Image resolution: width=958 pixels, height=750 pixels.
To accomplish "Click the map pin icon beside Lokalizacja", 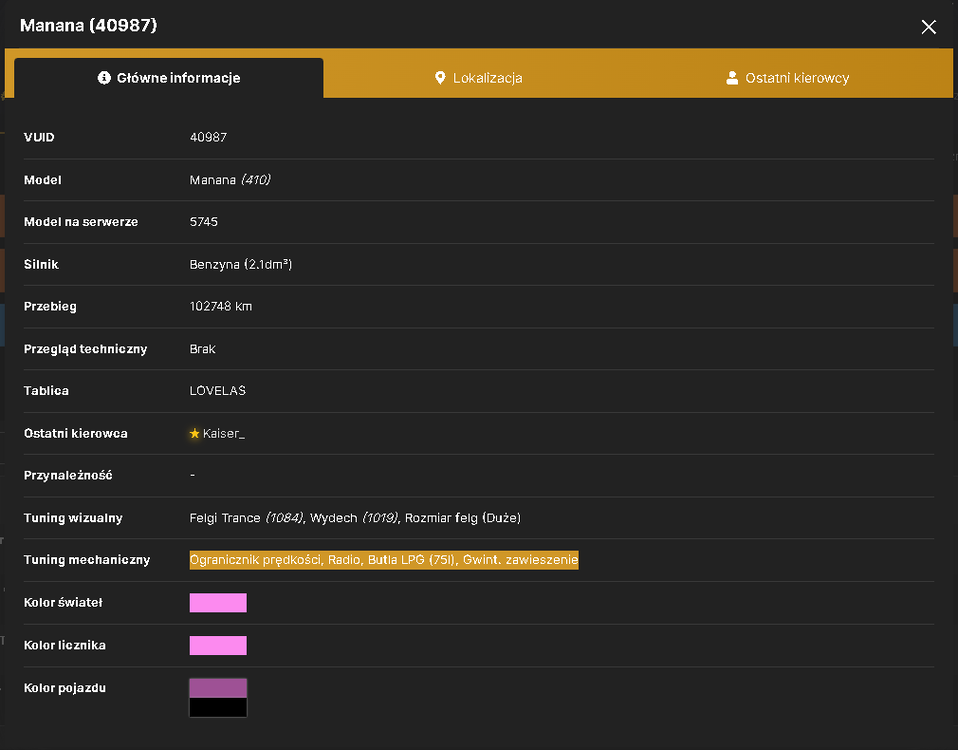I will point(440,78).
